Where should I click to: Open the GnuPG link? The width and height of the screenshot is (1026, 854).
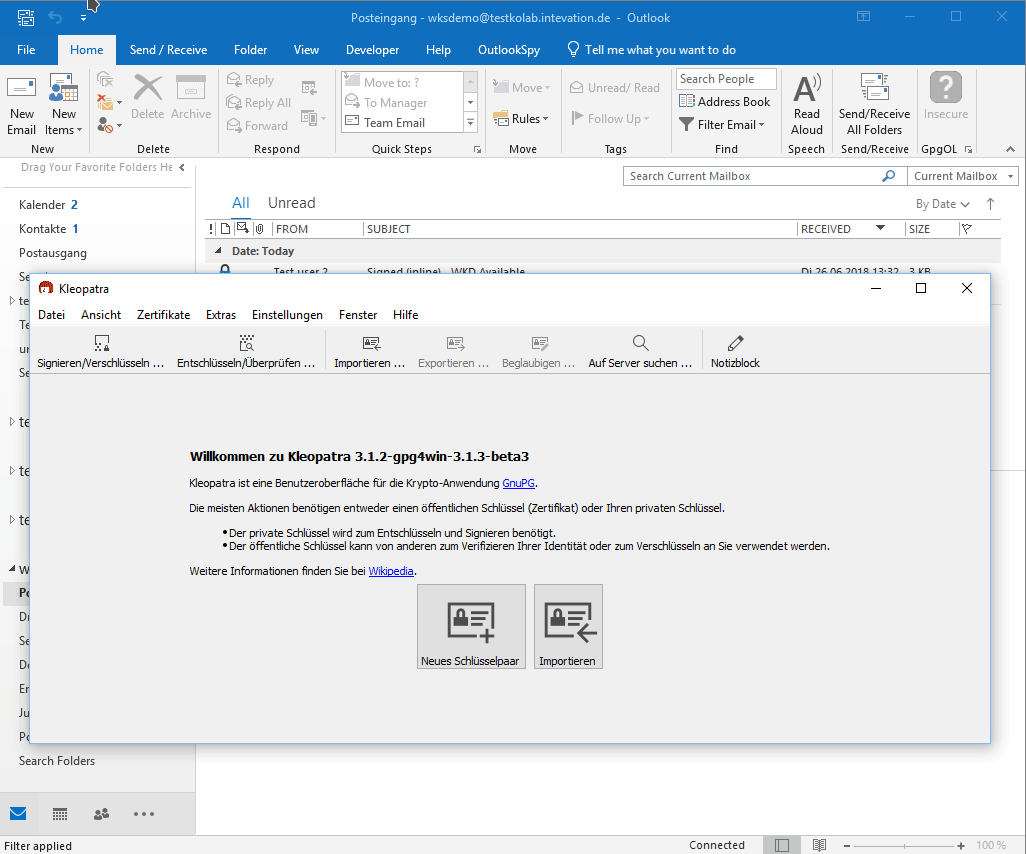pyautogui.click(x=518, y=483)
